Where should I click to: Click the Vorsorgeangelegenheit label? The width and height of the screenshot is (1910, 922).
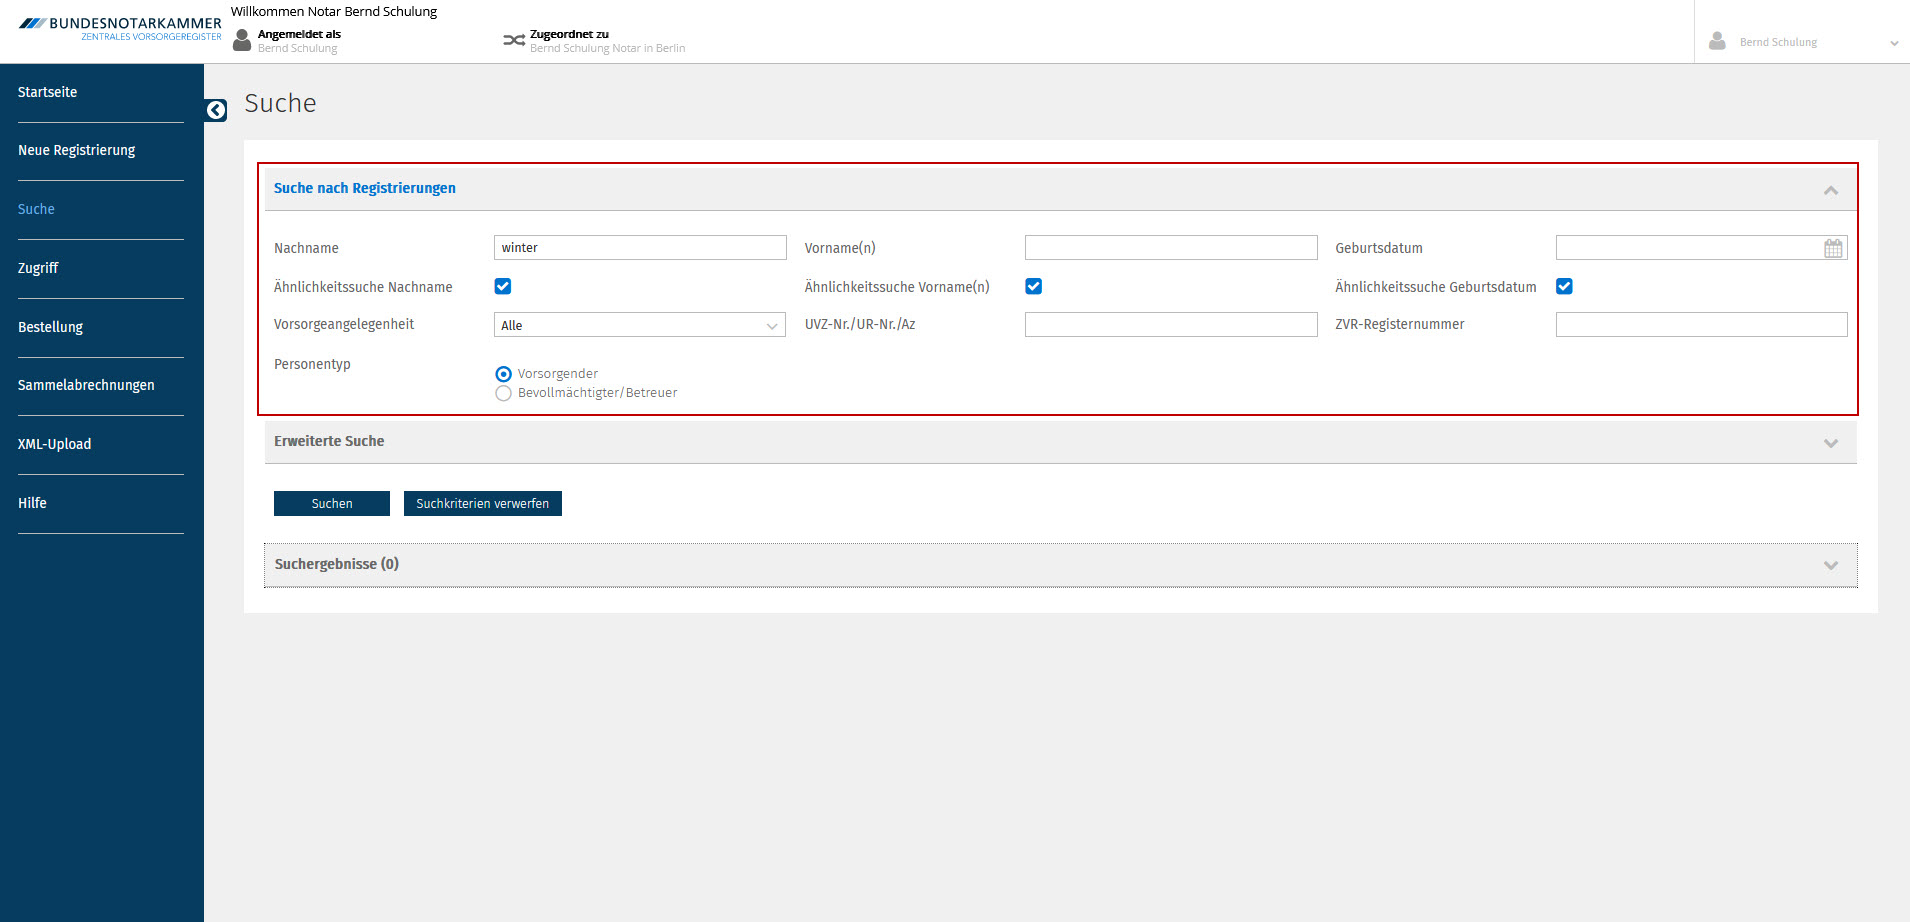pos(344,324)
